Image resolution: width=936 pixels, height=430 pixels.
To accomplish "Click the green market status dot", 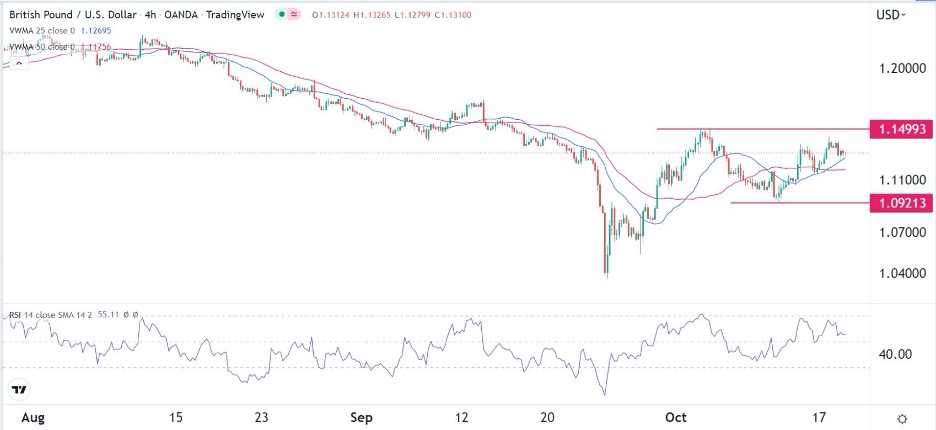I will point(284,15).
